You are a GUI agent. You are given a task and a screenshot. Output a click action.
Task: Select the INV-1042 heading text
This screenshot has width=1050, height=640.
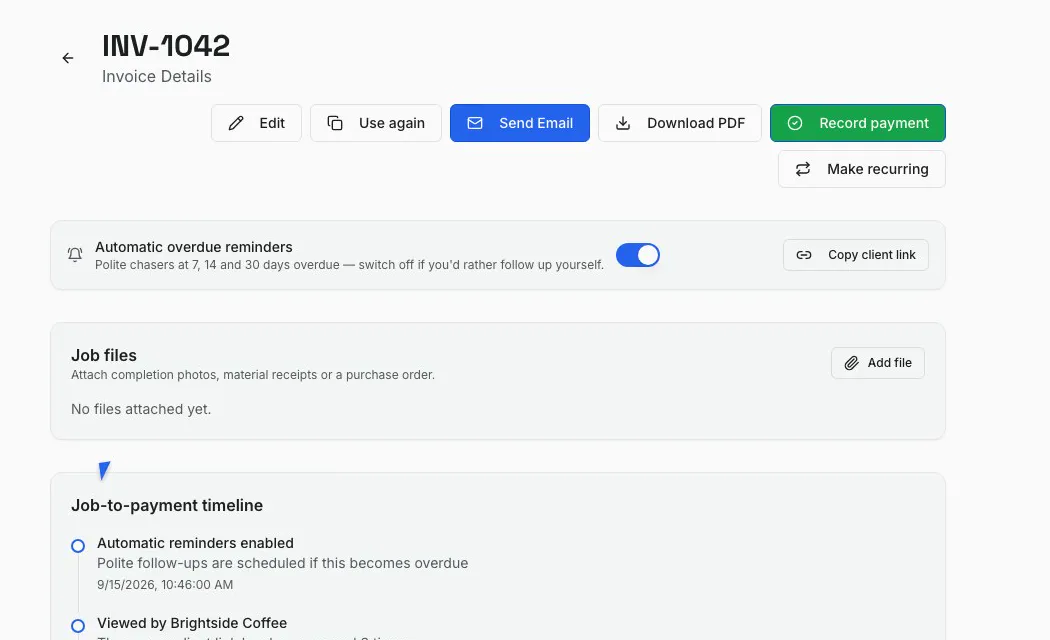click(x=166, y=46)
